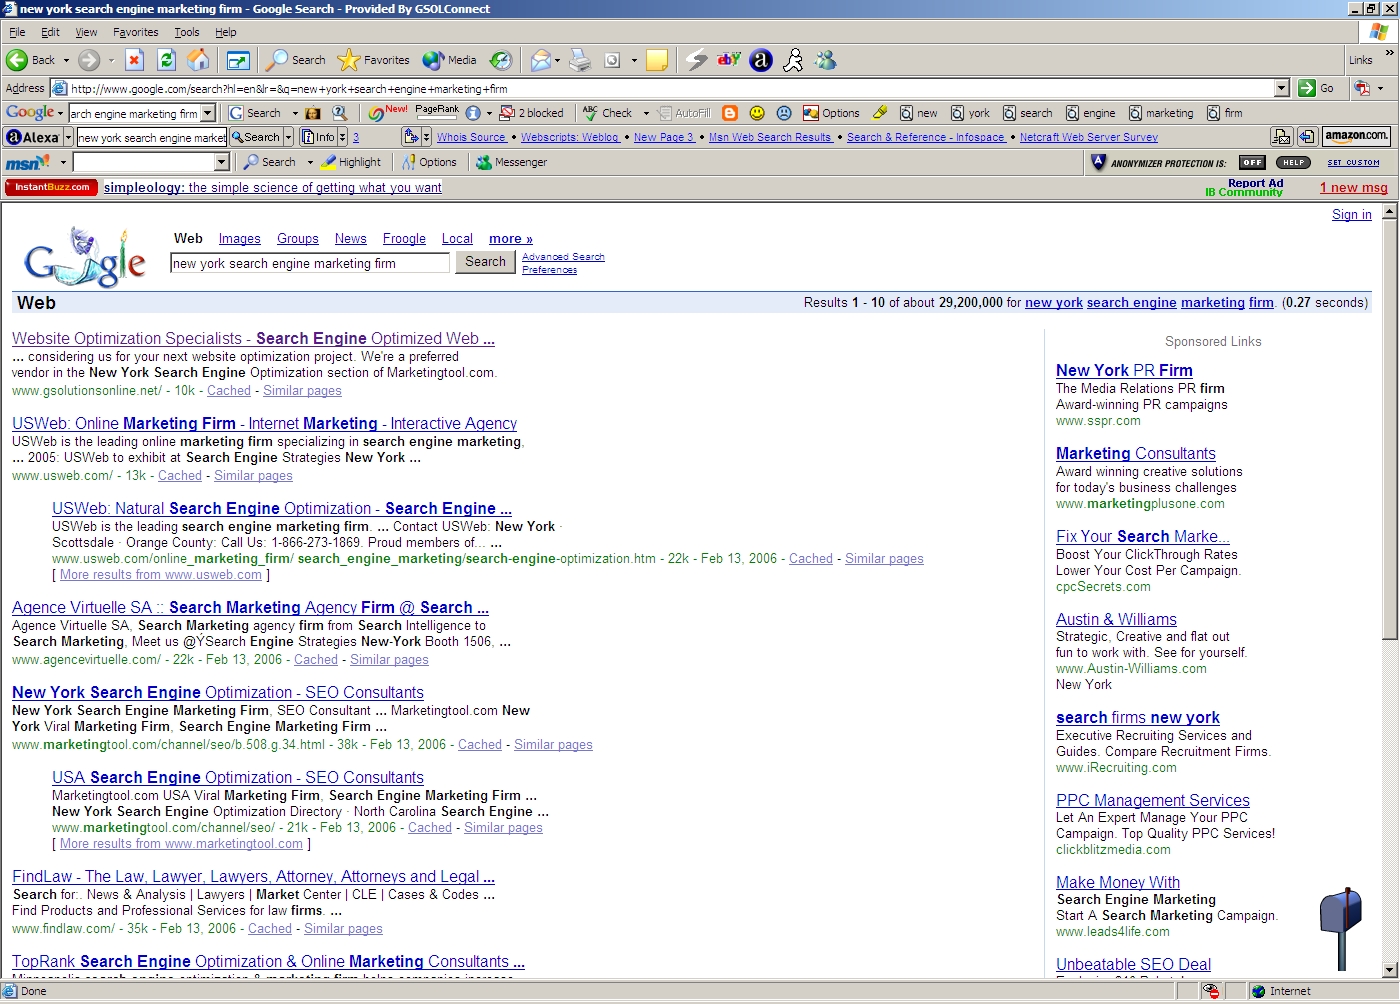The image size is (1400, 1004).
Task: Click the Google toolbar 'marketing' word-find button
Action: point(1162,113)
